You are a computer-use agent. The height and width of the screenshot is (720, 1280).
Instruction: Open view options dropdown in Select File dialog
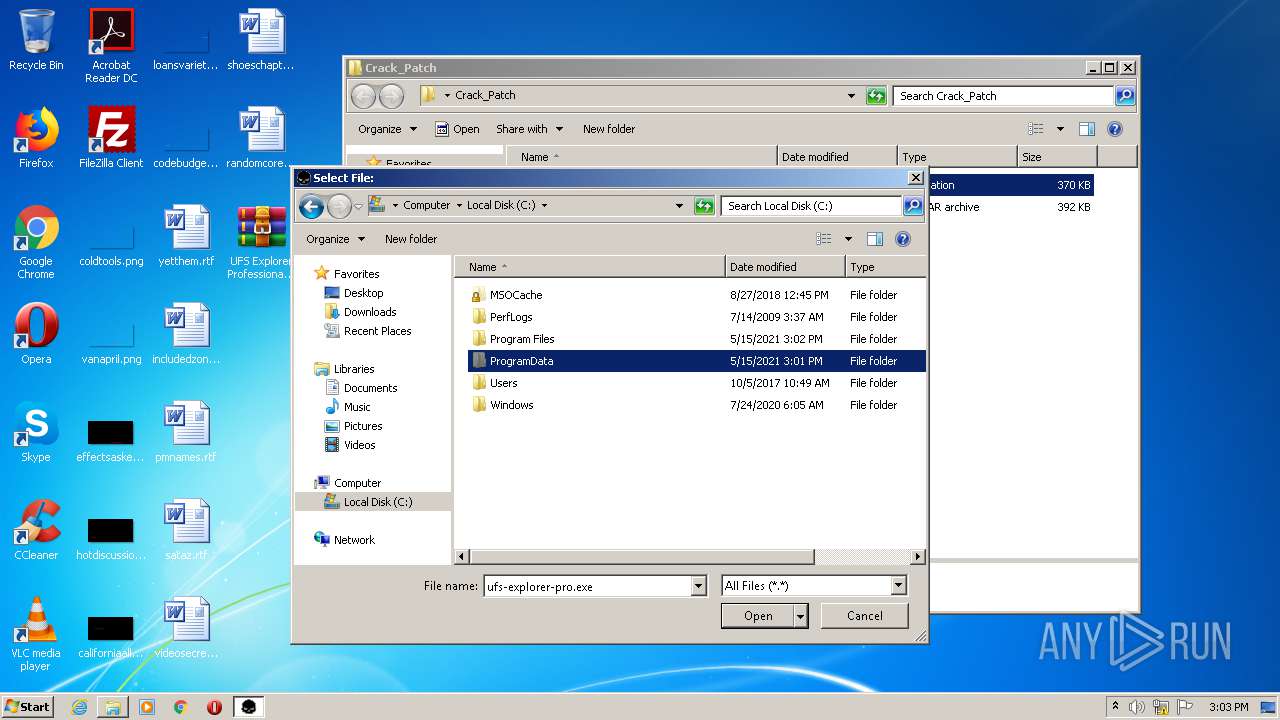click(848, 239)
